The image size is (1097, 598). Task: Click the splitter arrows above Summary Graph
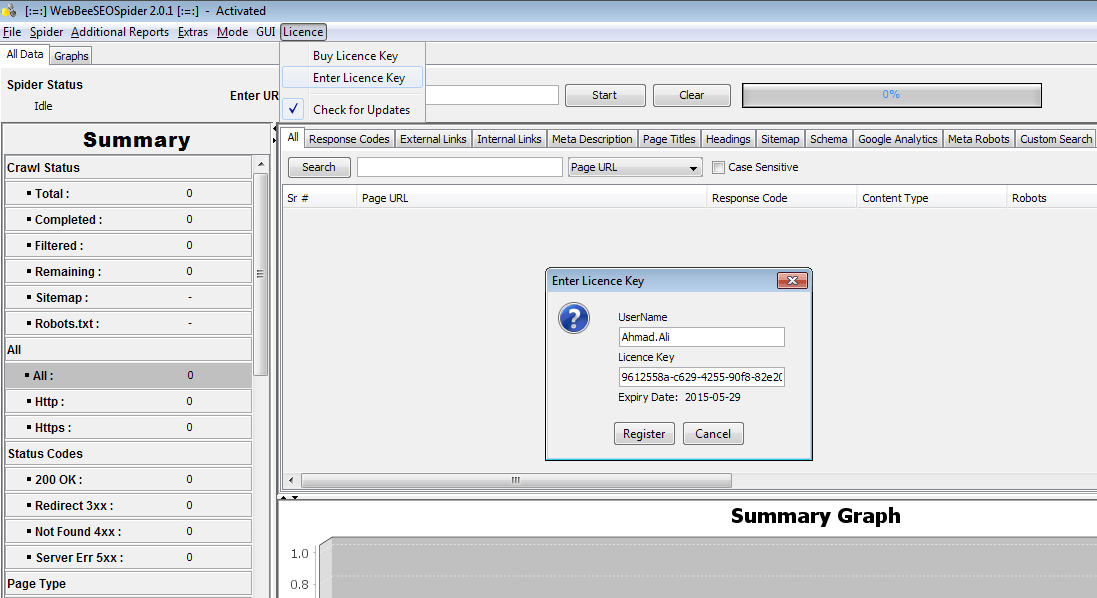pos(289,497)
